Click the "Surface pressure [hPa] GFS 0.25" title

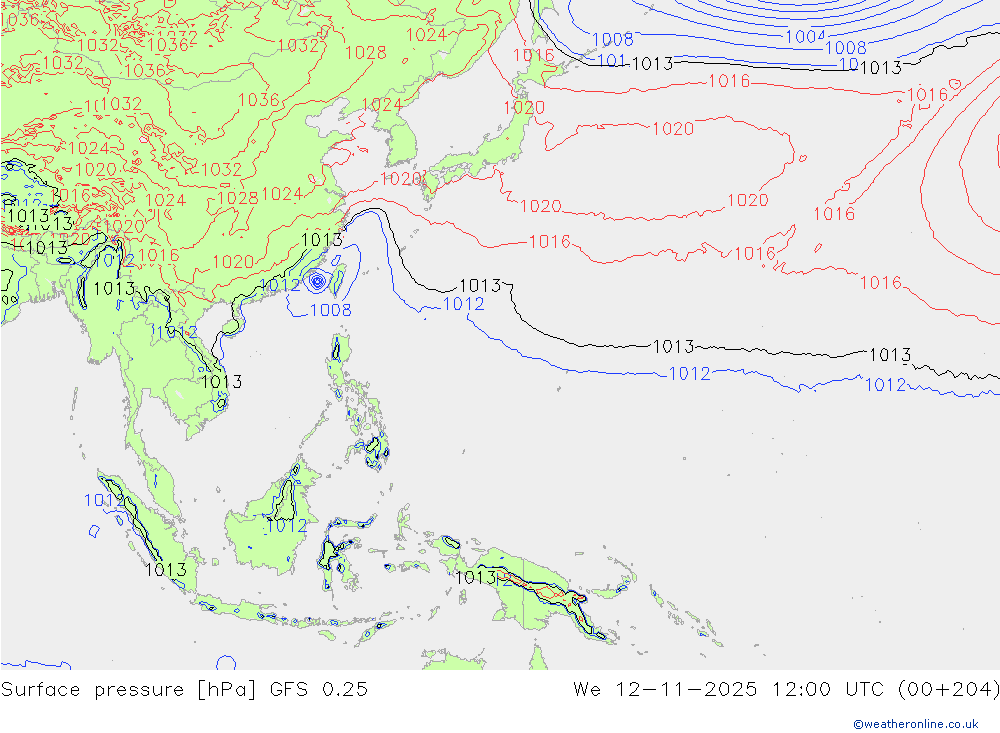click(184, 690)
